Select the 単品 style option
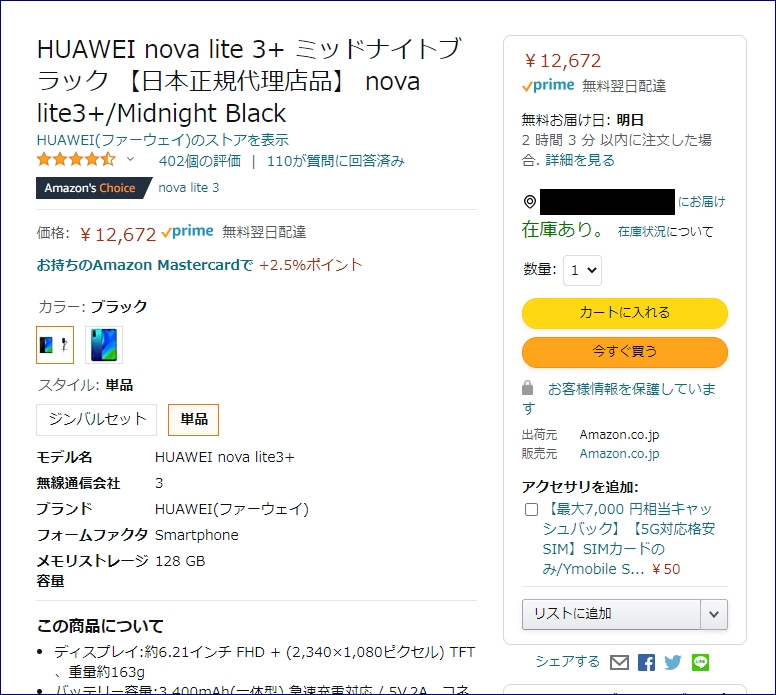Screen dimensions: 776x695 [193, 419]
